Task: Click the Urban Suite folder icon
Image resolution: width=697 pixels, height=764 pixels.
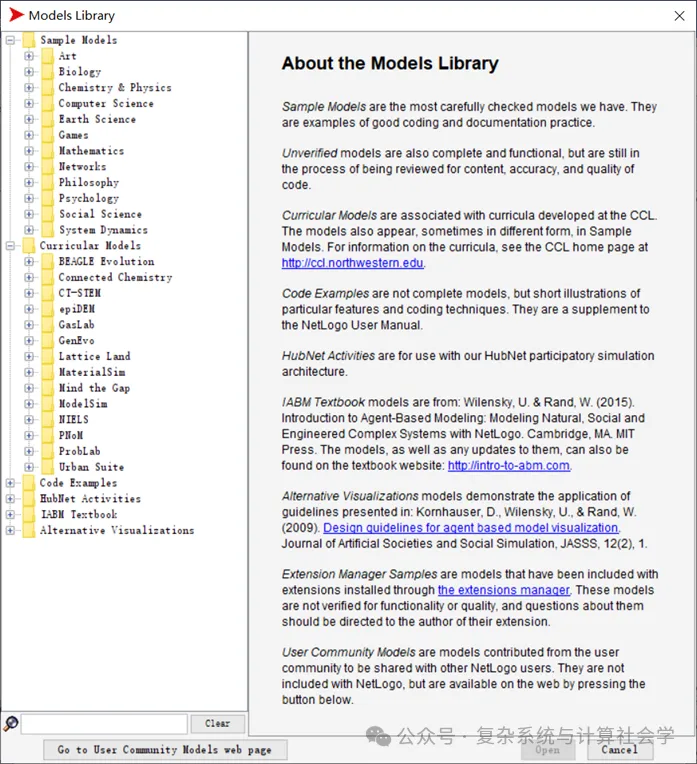Action: [47, 467]
